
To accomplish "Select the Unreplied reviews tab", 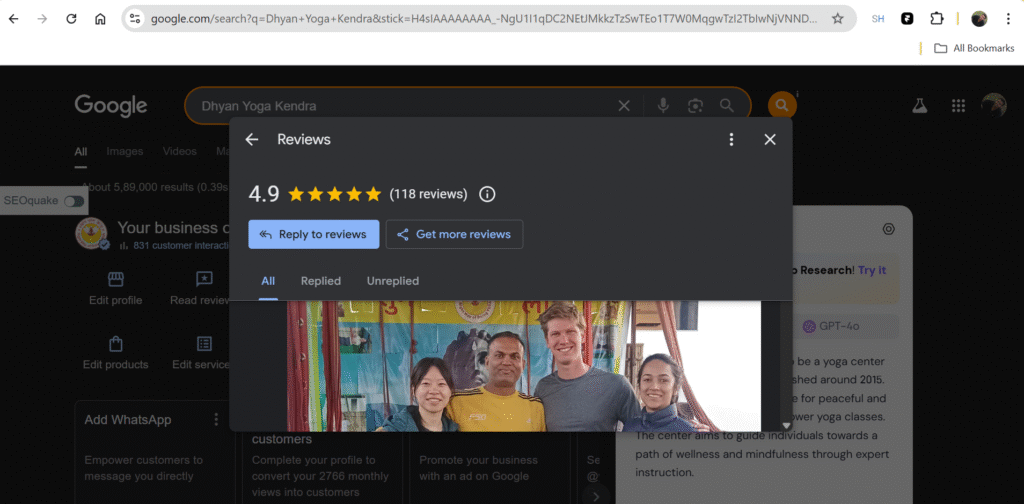I will click(393, 281).
